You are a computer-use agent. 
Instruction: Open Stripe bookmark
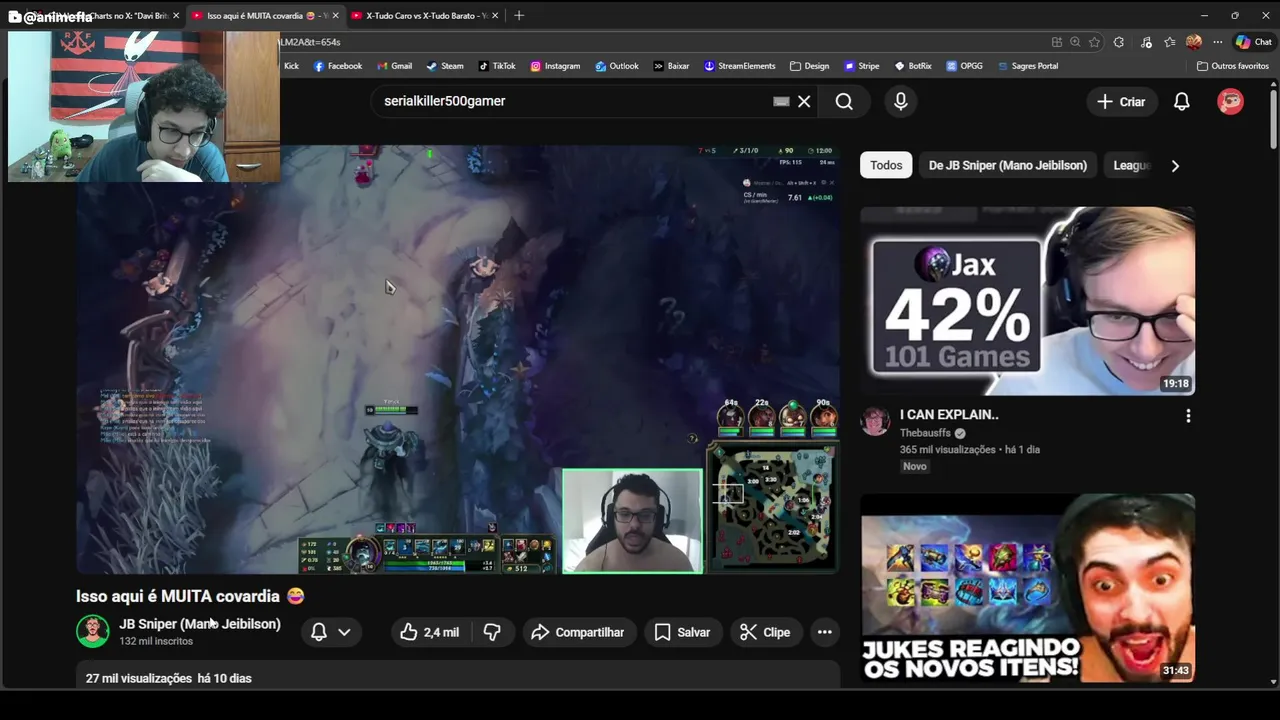click(x=862, y=66)
